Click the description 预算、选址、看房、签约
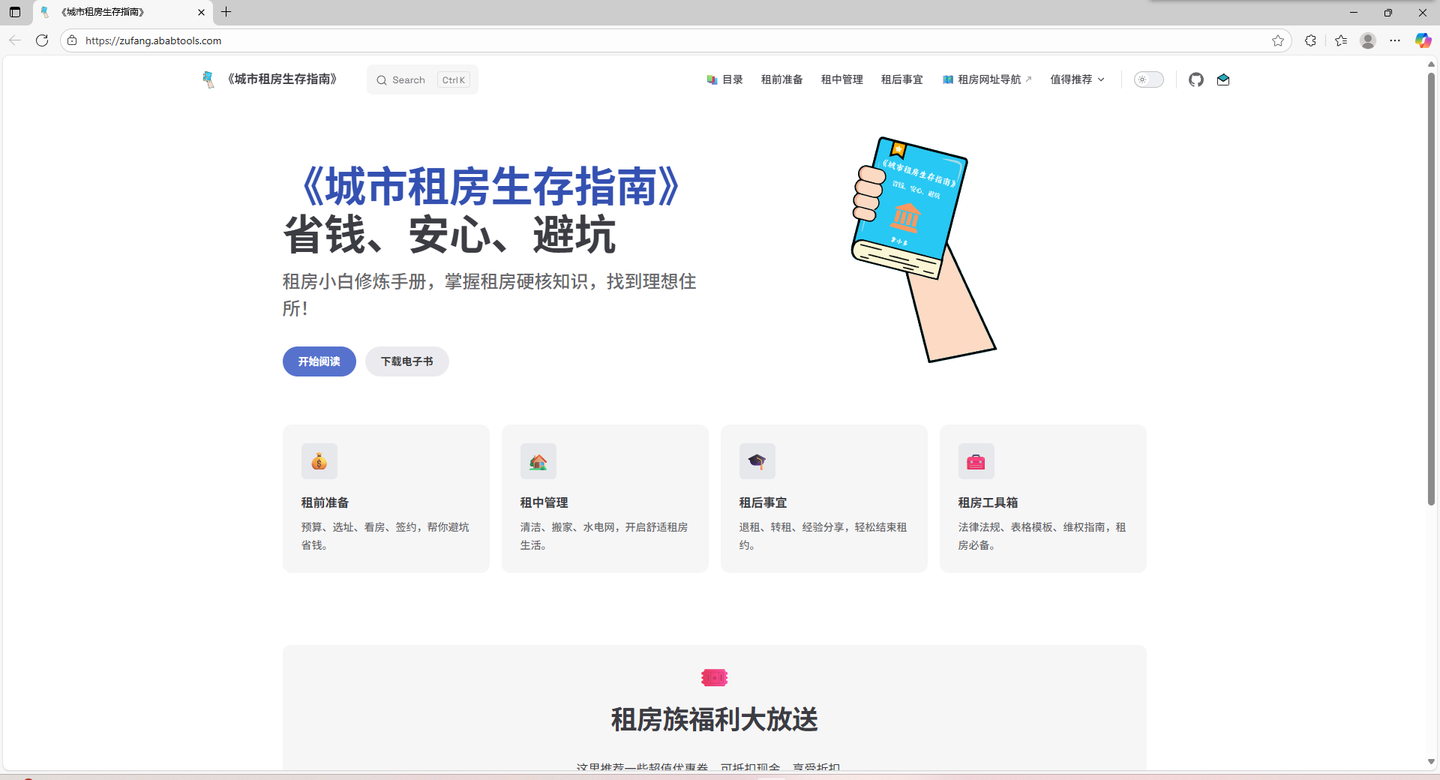The image size is (1440, 780). [385, 536]
